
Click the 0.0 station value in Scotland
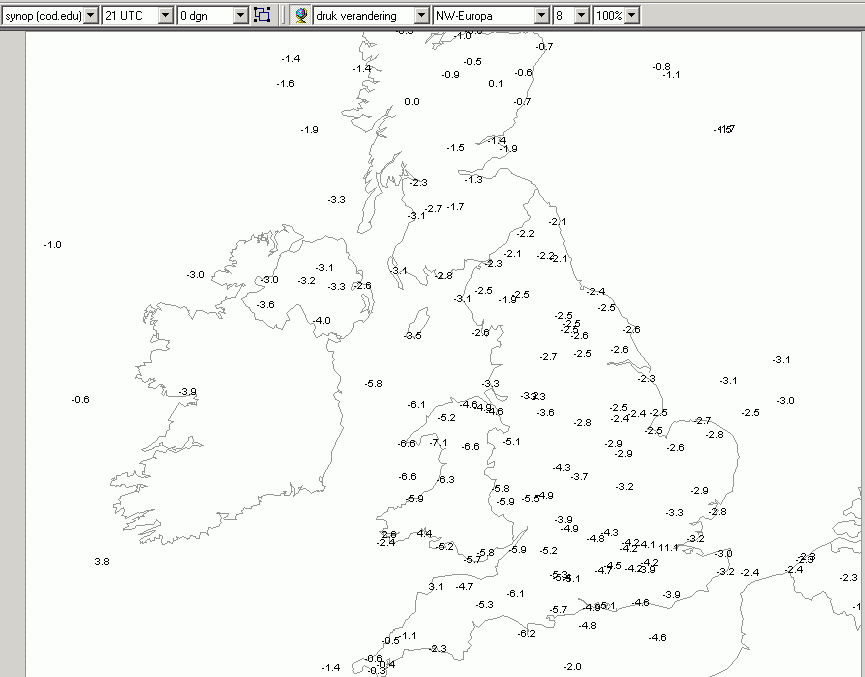click(412, 102)
